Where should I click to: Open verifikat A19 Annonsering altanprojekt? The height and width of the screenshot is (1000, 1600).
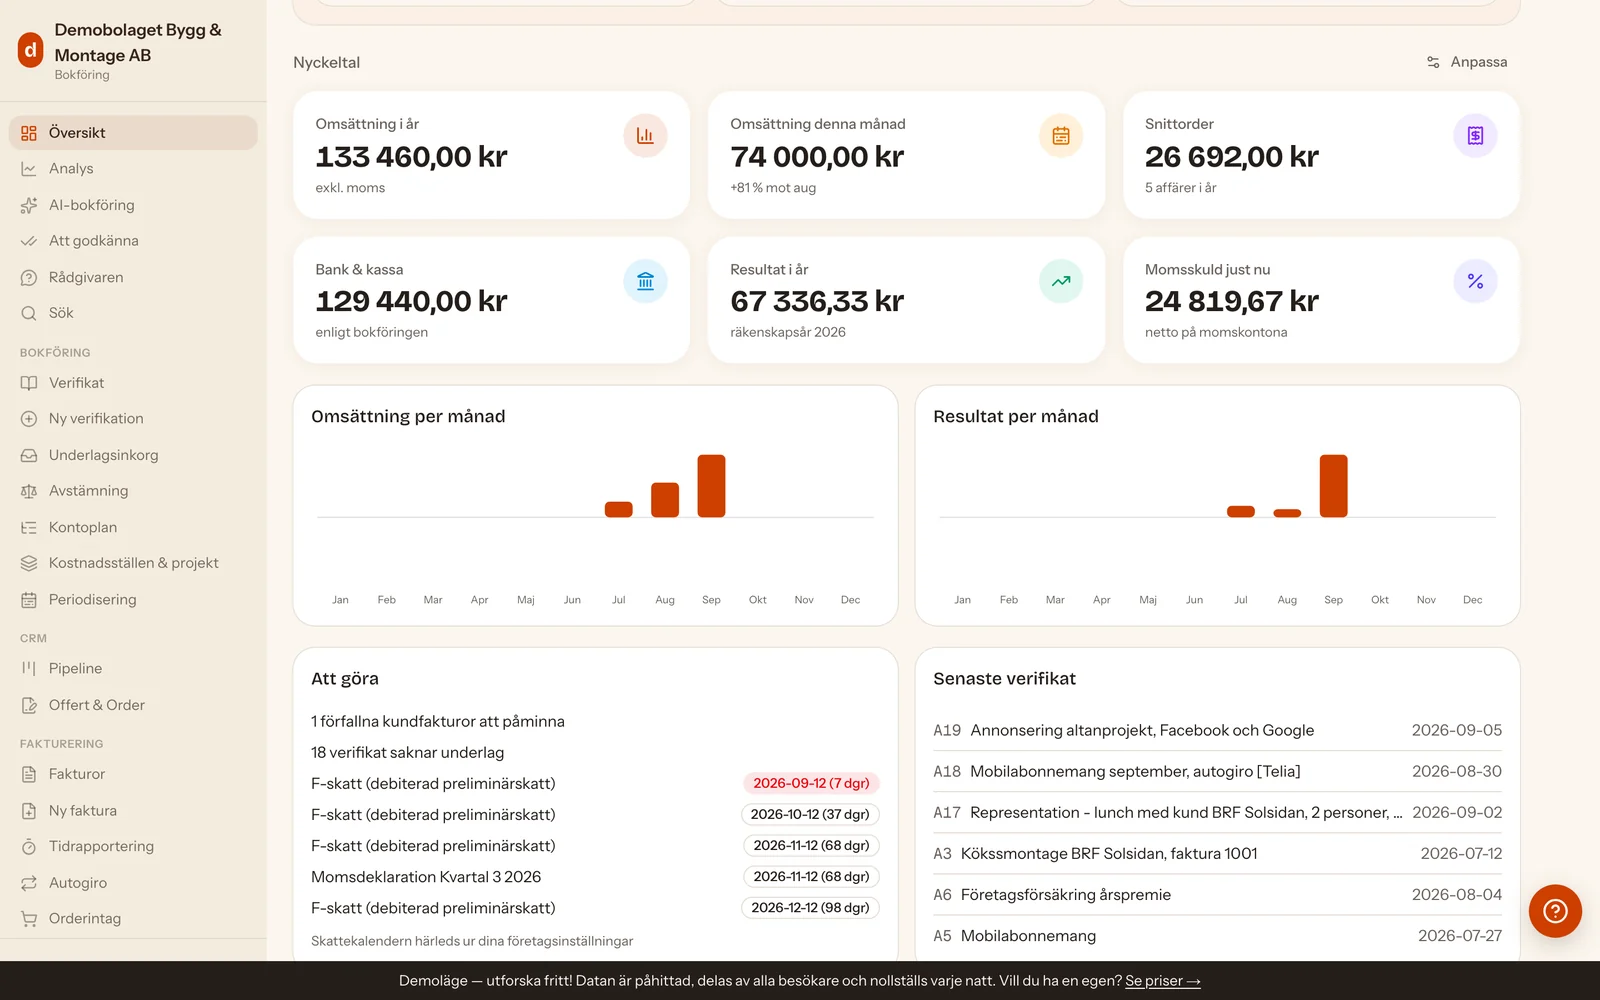1217,730
